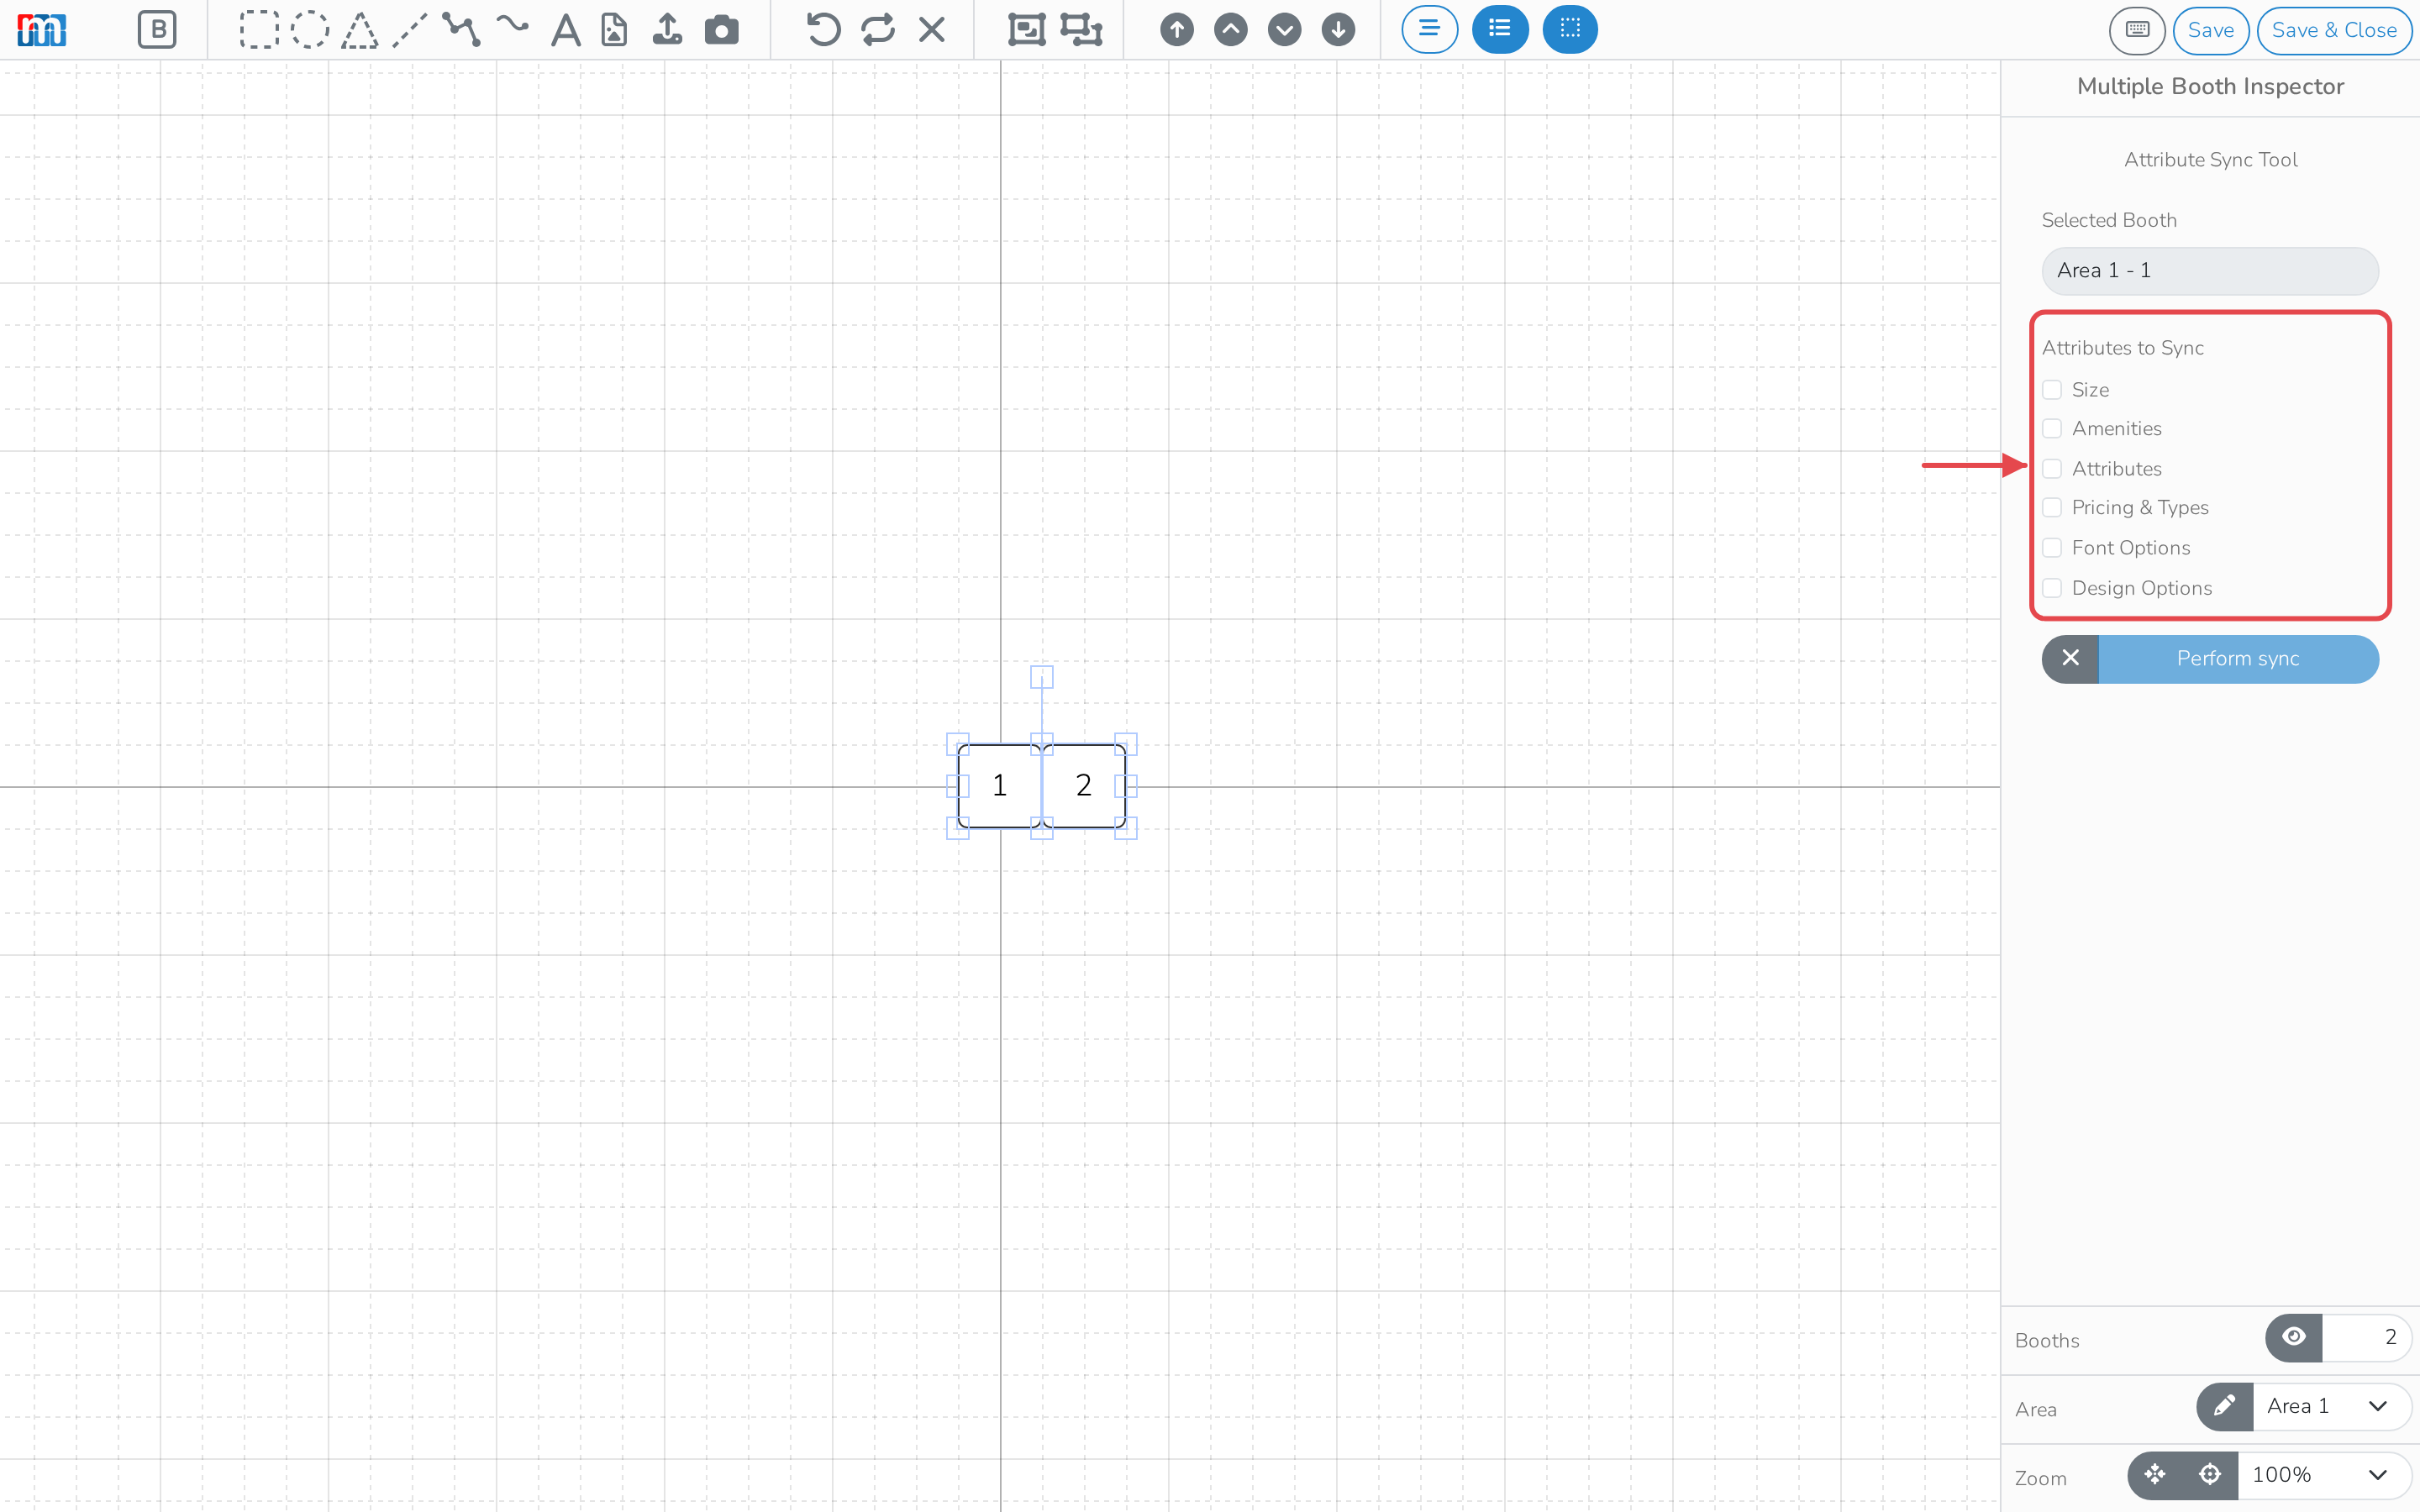
Task: Open the Selected Booth field Area 1 - 1
Action: coord(2210,271)
